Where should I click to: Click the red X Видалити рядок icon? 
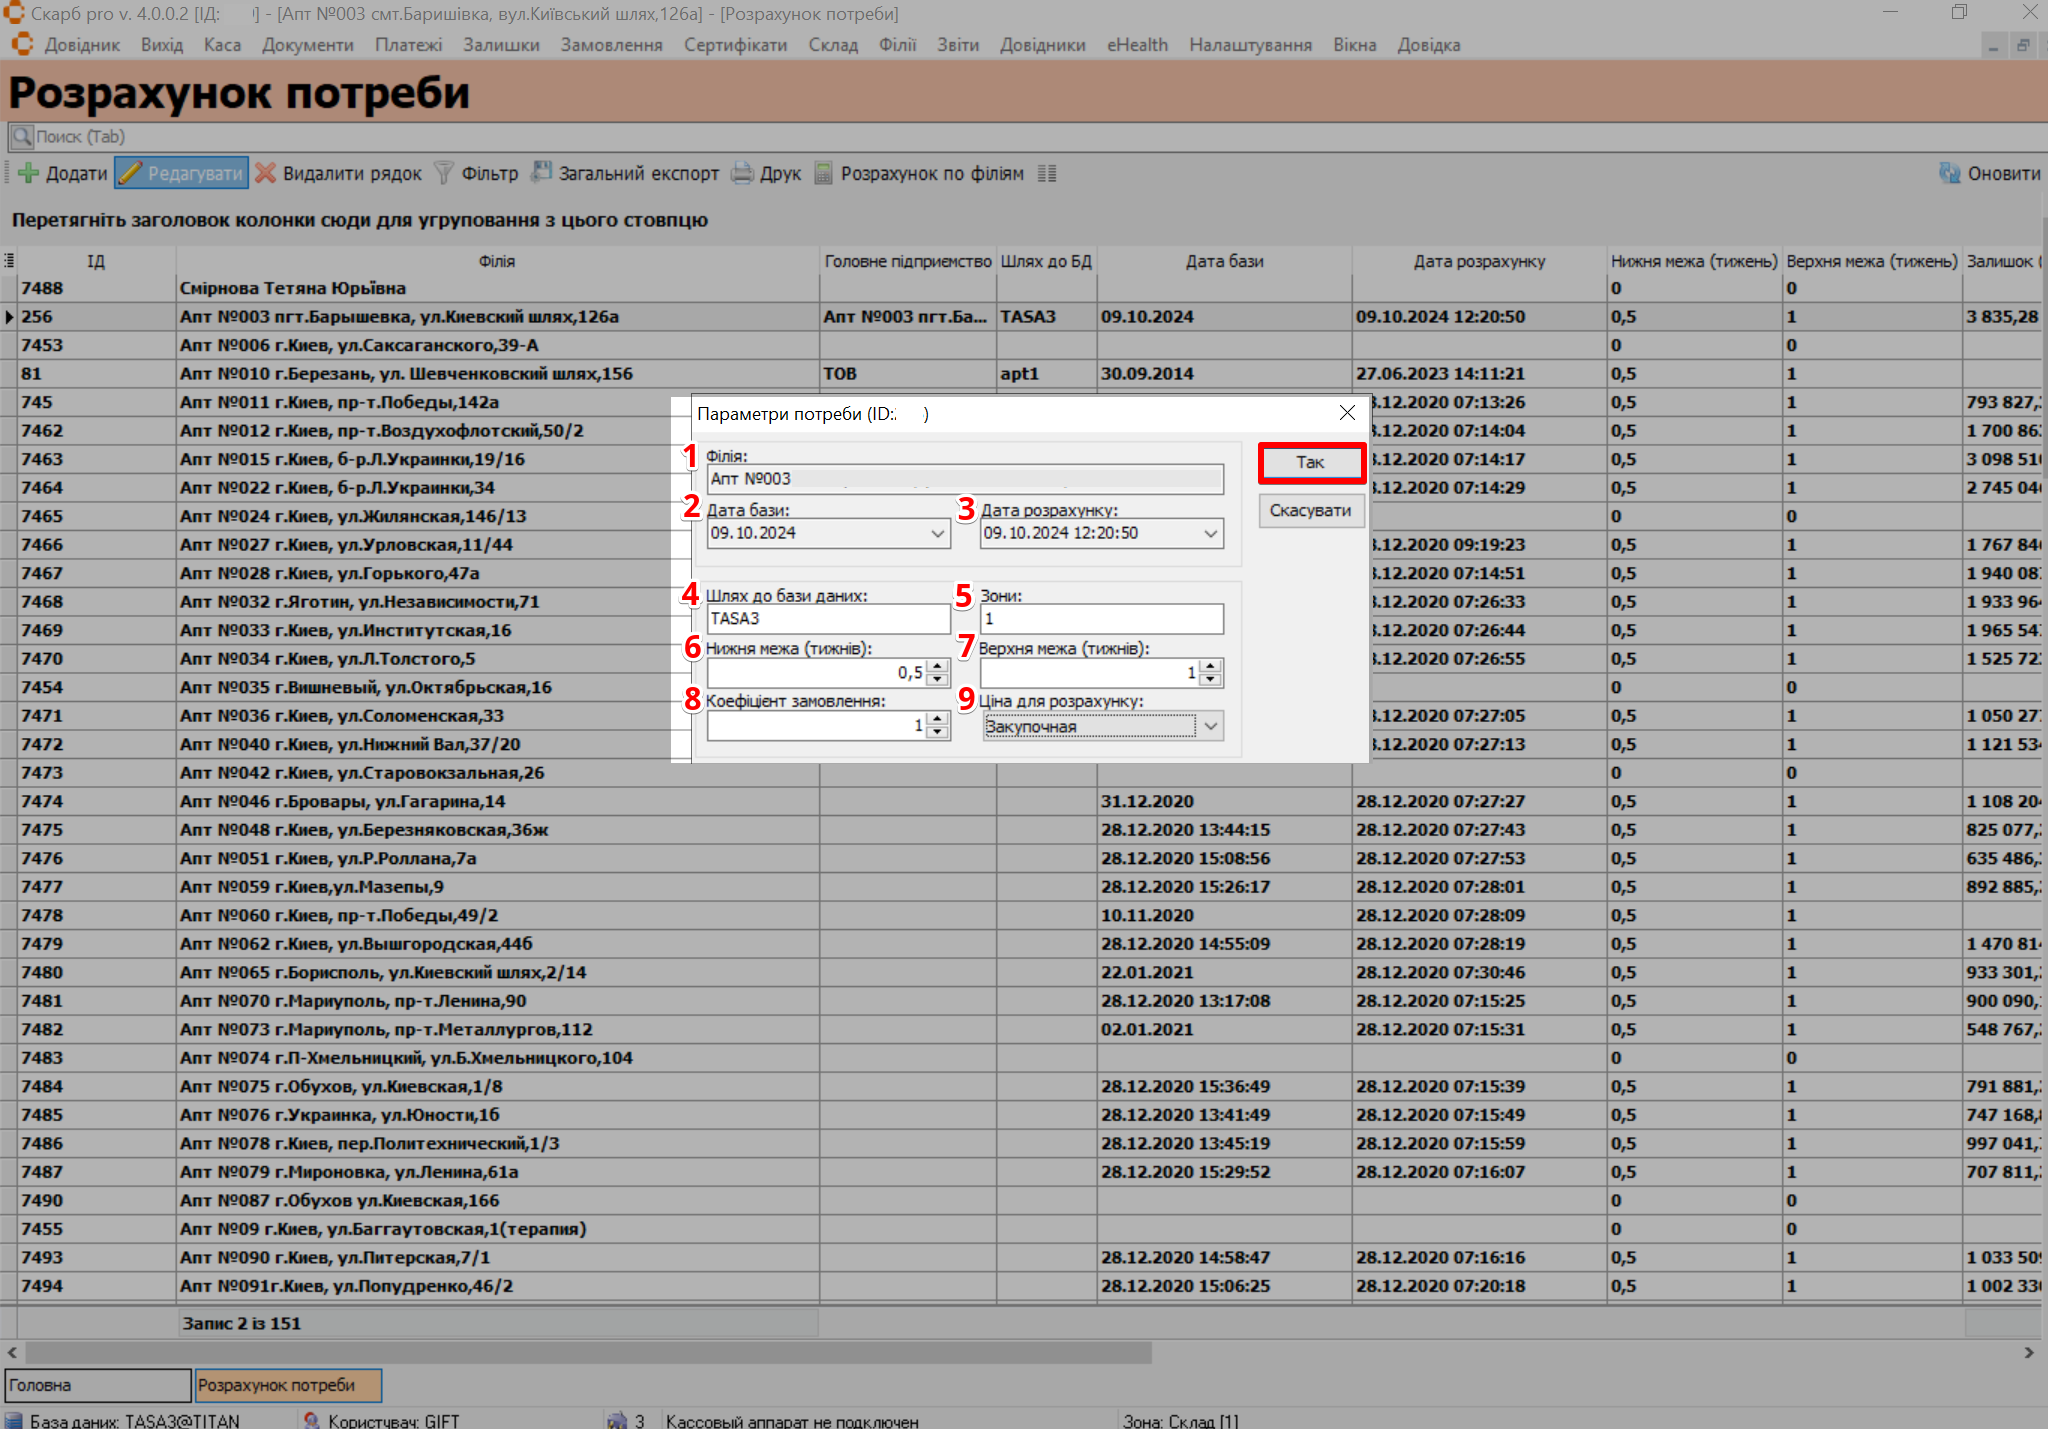tap(265, 173)
